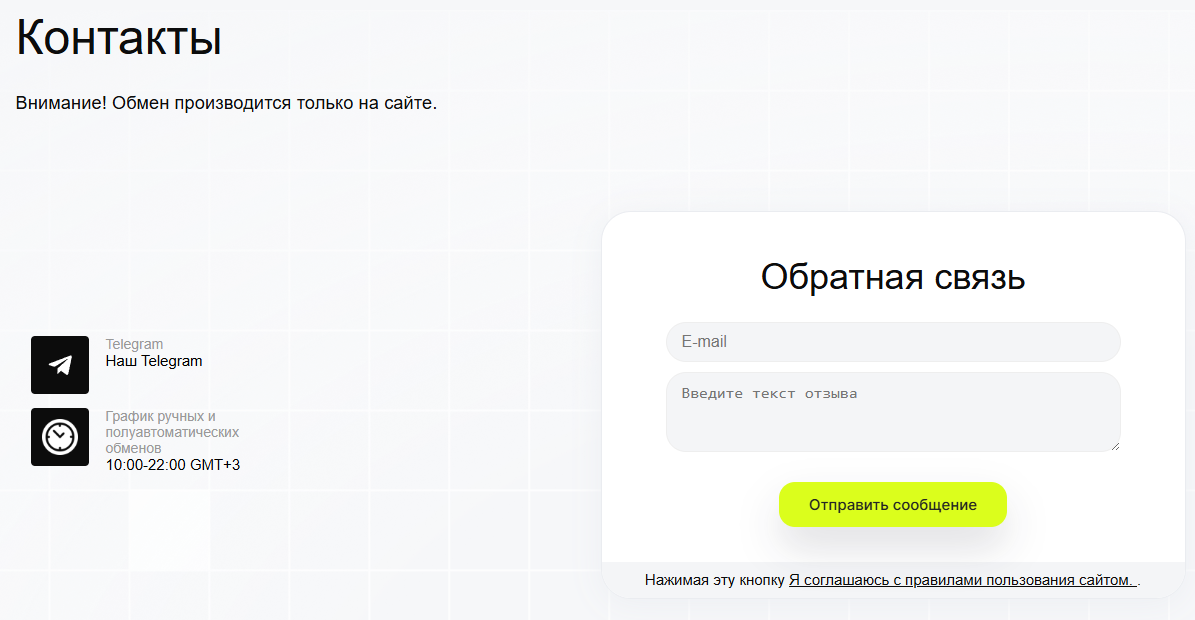Grab the textarea resize handle corner
The width and height of the screenshot is (1195, 620).
[1114, 446]
